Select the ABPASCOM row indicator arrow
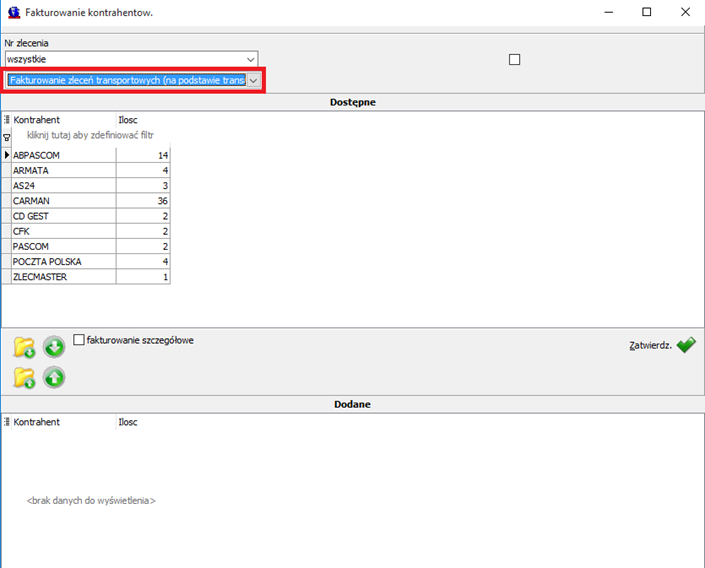Image resolution: width=705 pixels, height=568 pixels. (x=7, y=155)
